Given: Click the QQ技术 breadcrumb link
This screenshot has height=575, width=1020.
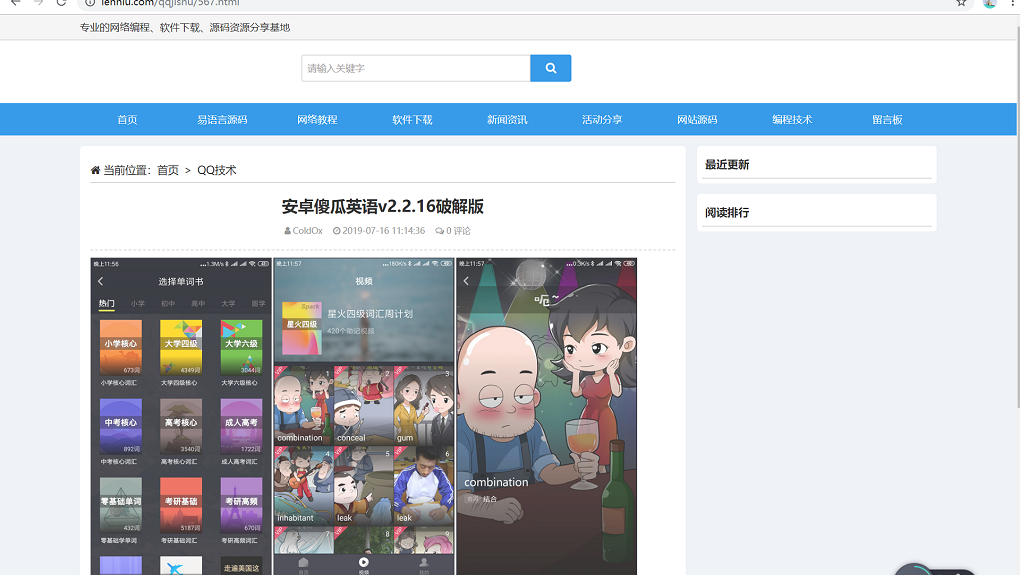Looking at the screenshot, I should pos(217,170).
